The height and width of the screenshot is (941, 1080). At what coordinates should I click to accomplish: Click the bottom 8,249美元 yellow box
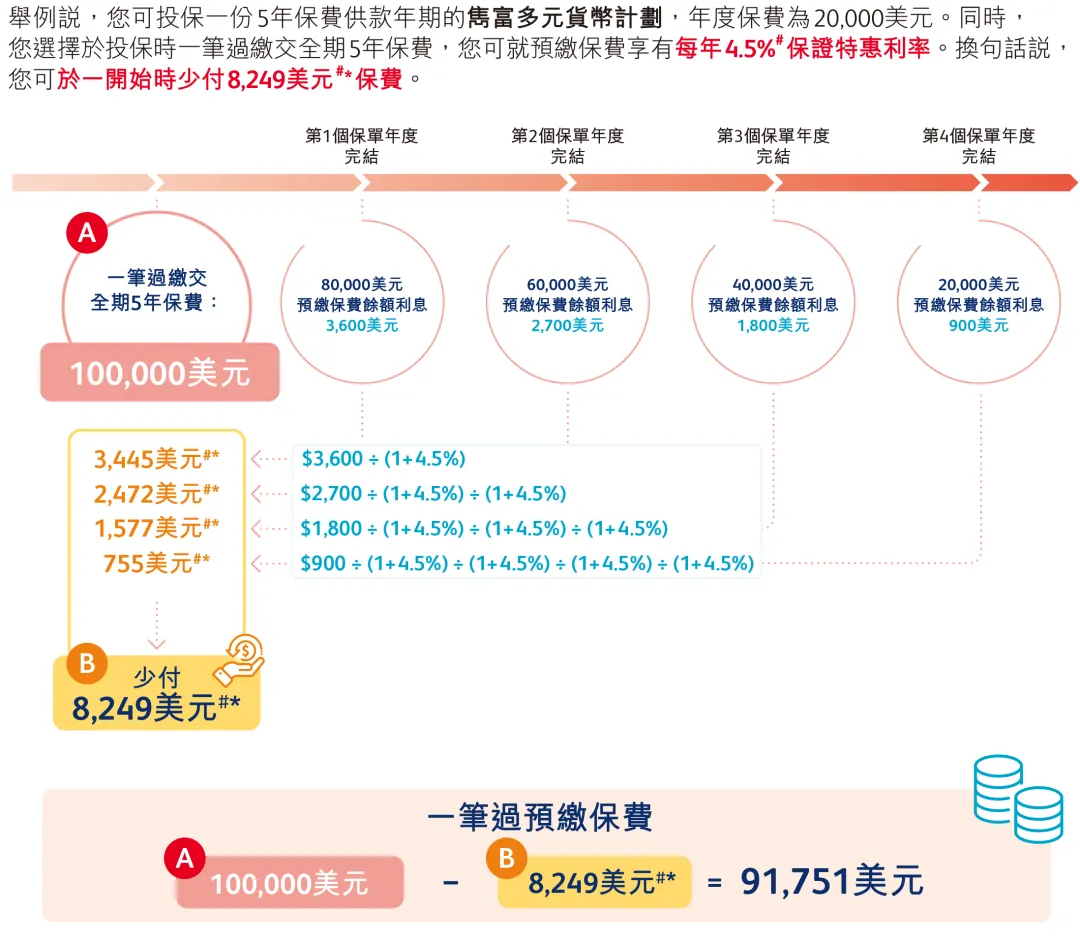pos(594,882)
